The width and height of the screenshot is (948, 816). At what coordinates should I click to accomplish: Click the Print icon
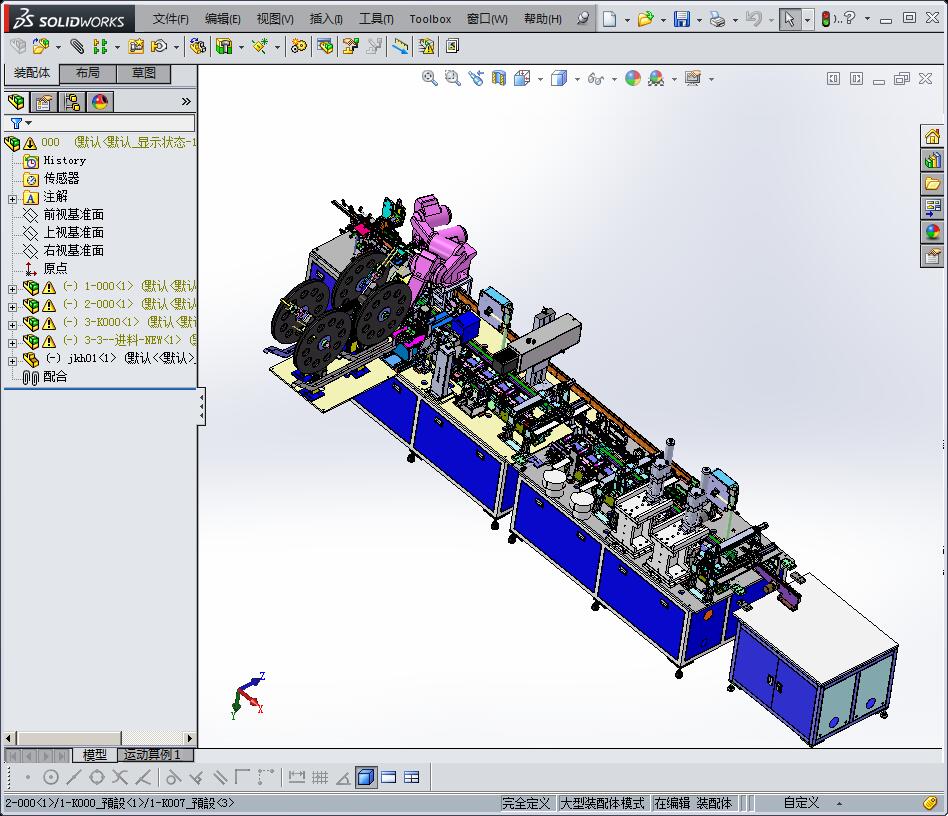tap(716, 19)
